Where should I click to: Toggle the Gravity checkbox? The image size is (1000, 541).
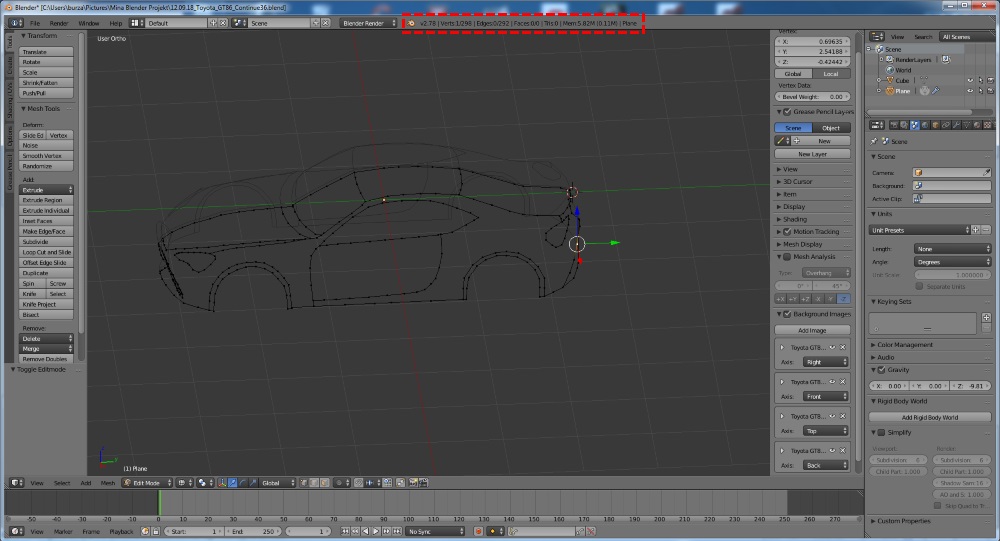point(881,369)
